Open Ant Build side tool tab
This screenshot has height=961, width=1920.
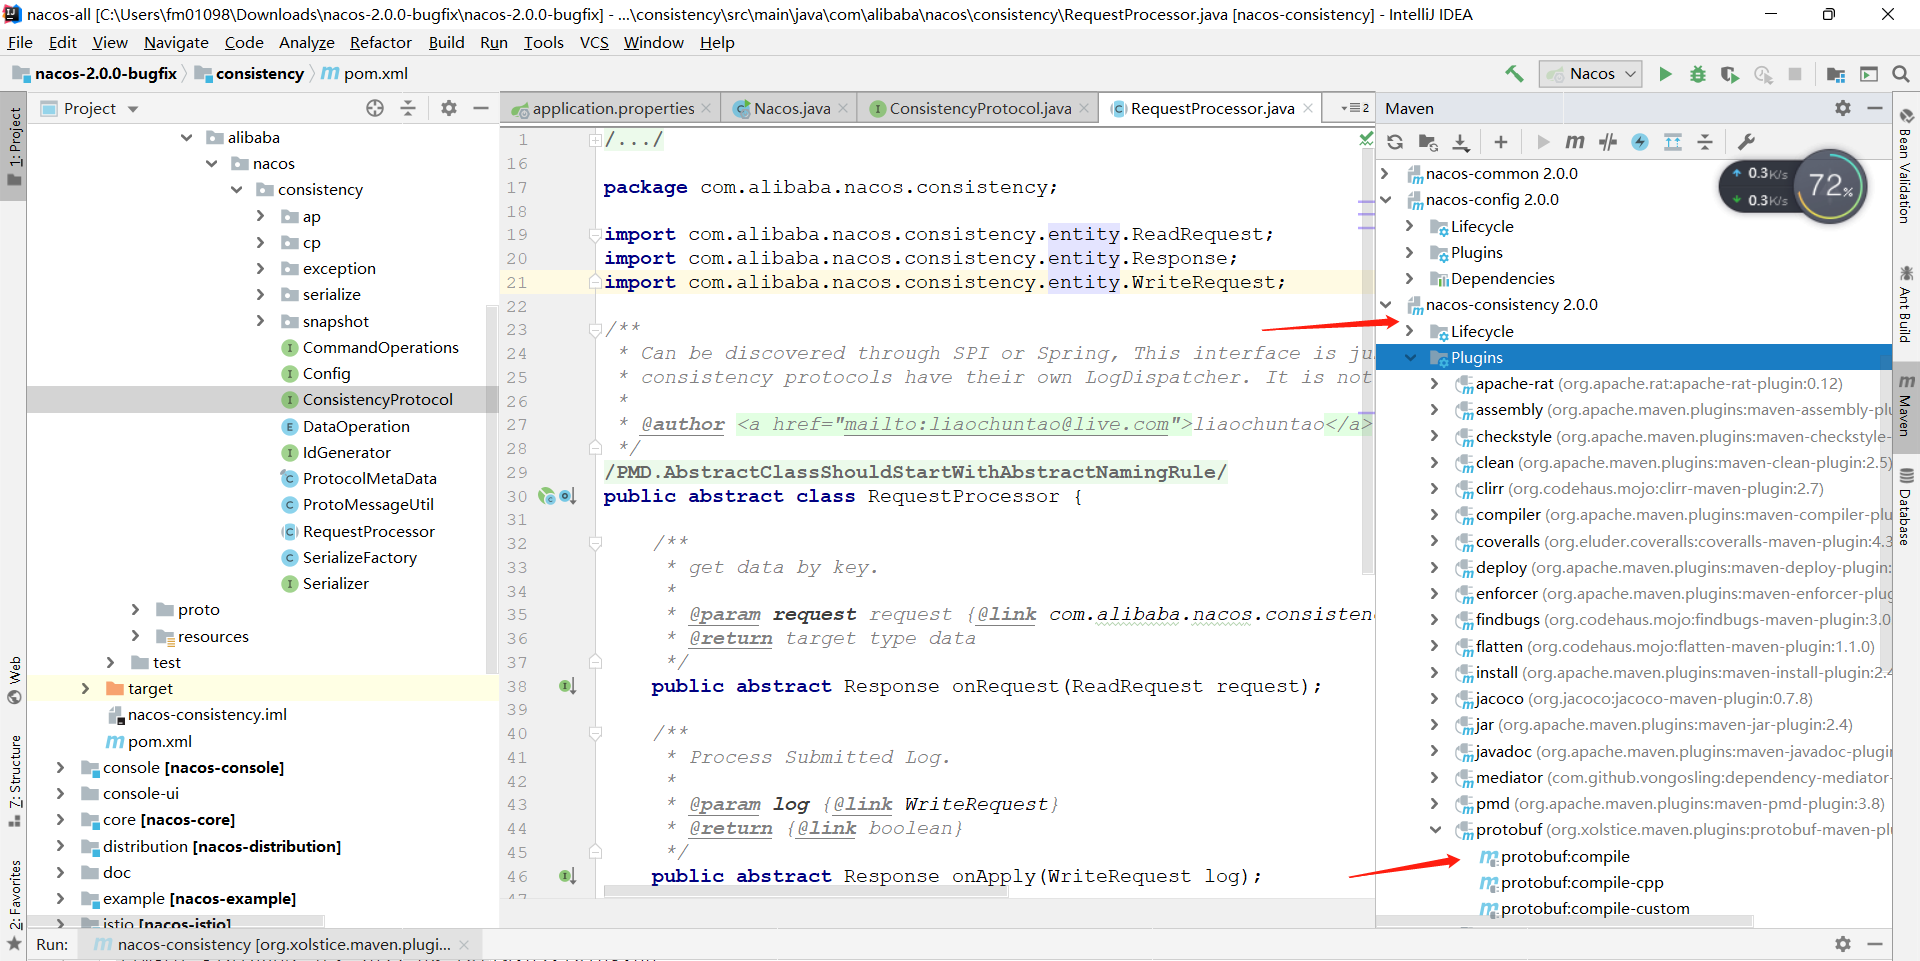click(1905, 306)
